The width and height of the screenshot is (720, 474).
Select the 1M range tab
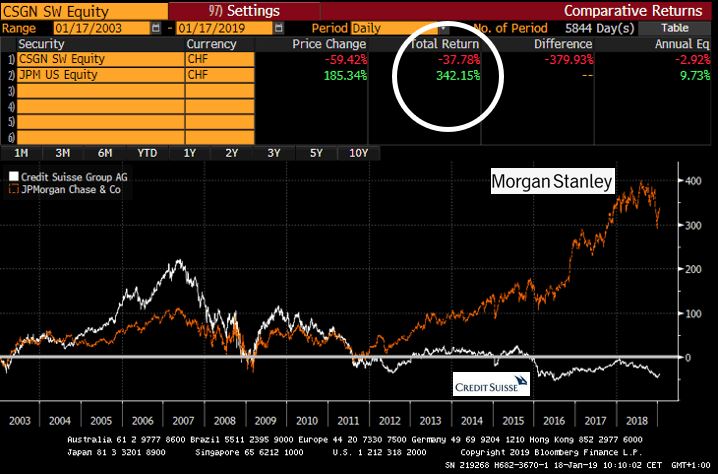21,153
